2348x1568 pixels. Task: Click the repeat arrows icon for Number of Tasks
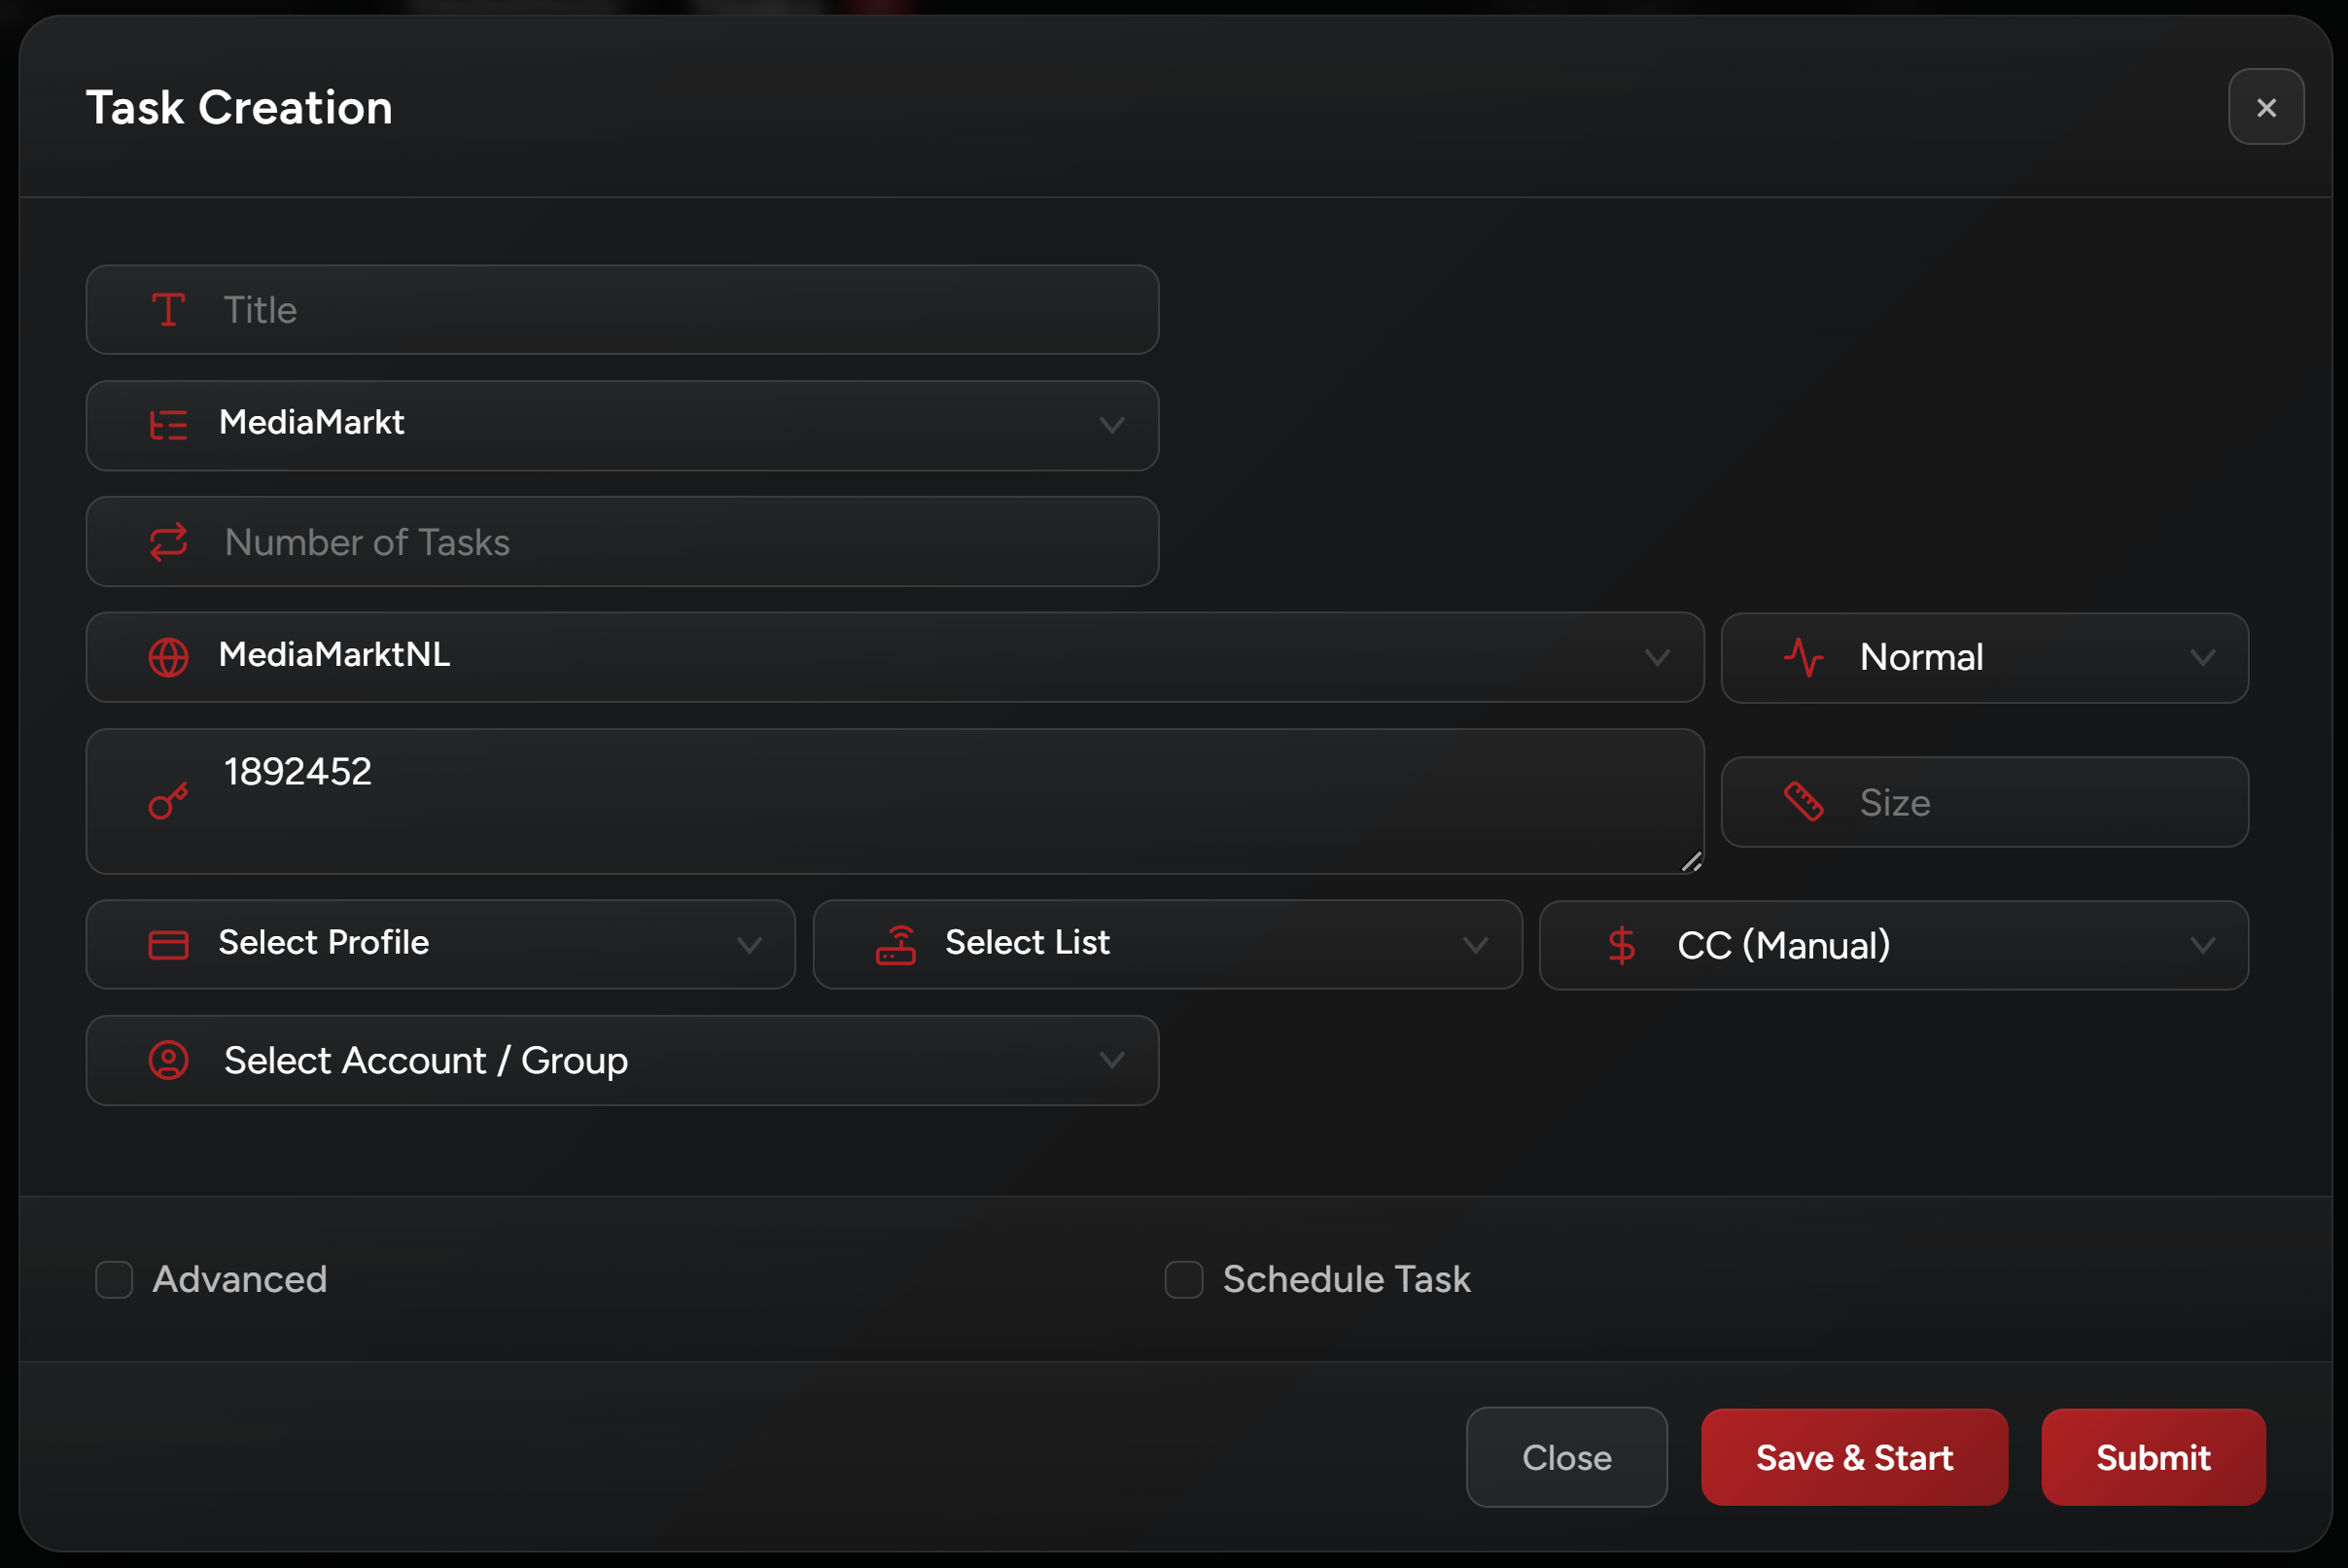tap(168, 542)
